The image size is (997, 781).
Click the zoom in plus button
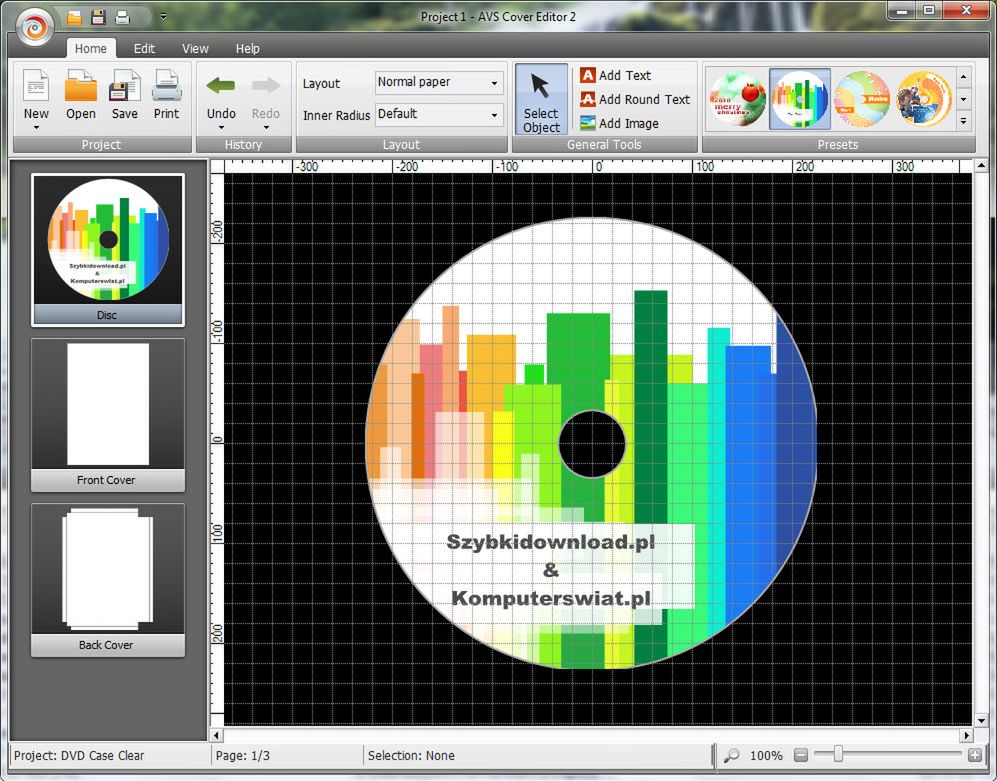coord(975,755)
